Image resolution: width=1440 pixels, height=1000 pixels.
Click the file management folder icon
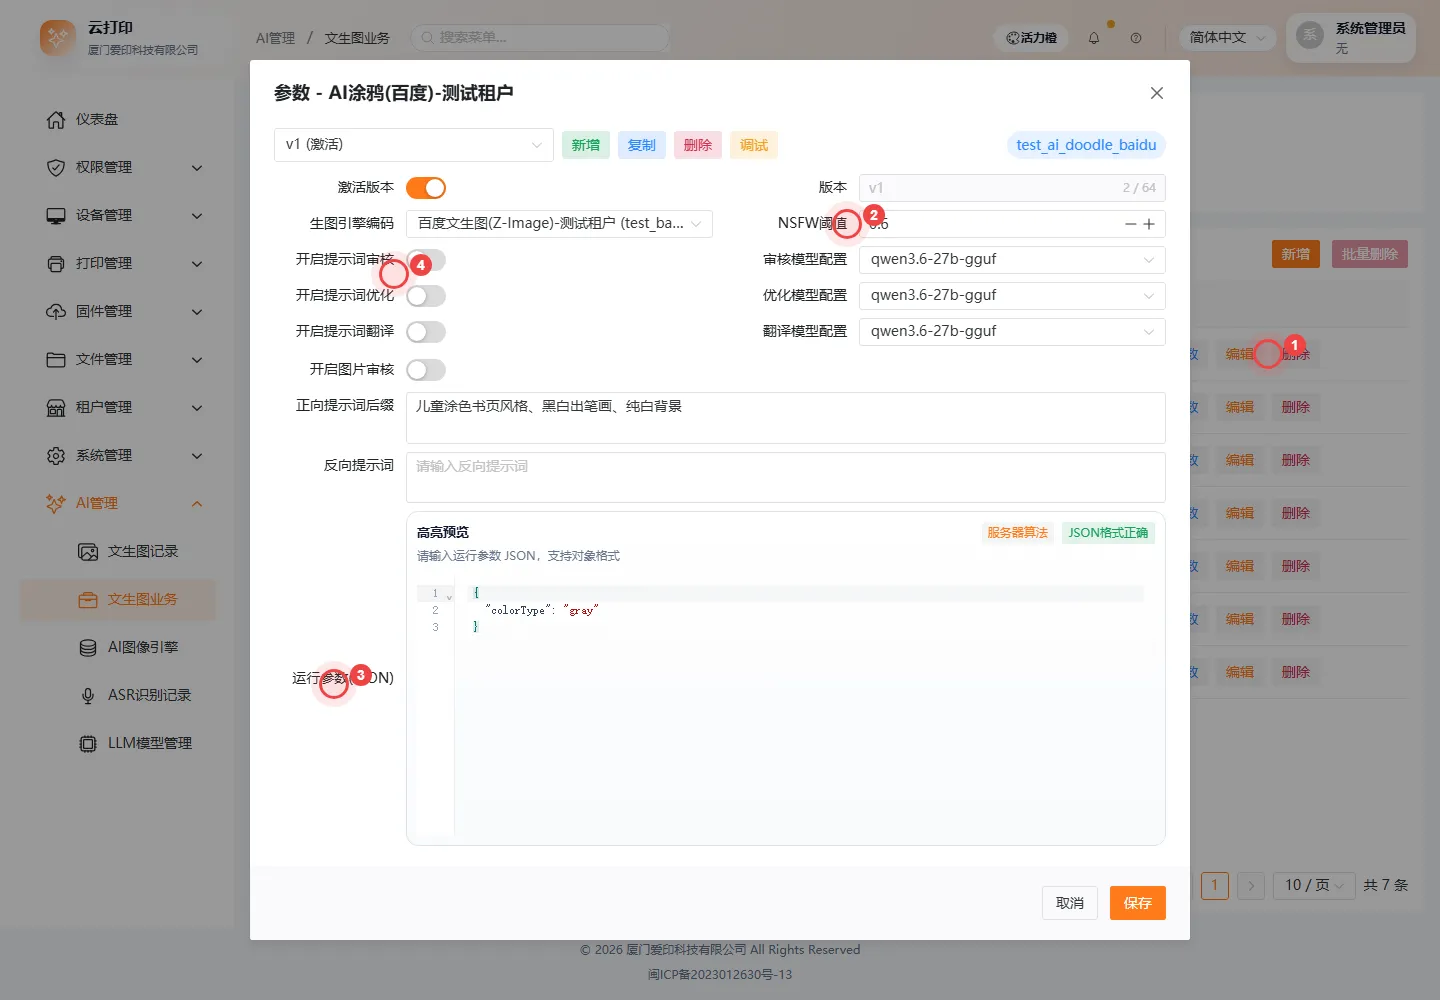coord(56,359)
